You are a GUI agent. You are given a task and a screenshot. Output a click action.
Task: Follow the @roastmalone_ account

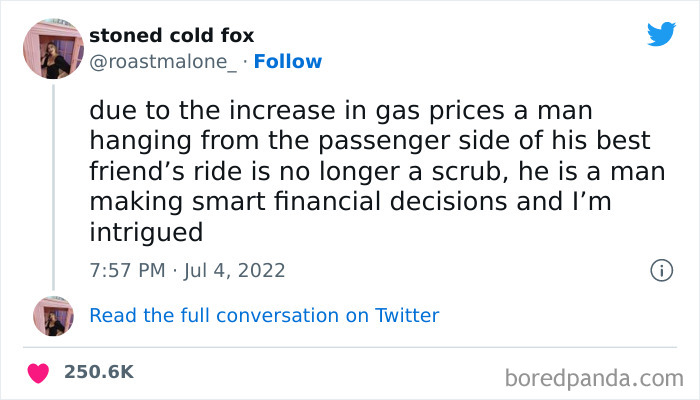click(x=288, y=62)
